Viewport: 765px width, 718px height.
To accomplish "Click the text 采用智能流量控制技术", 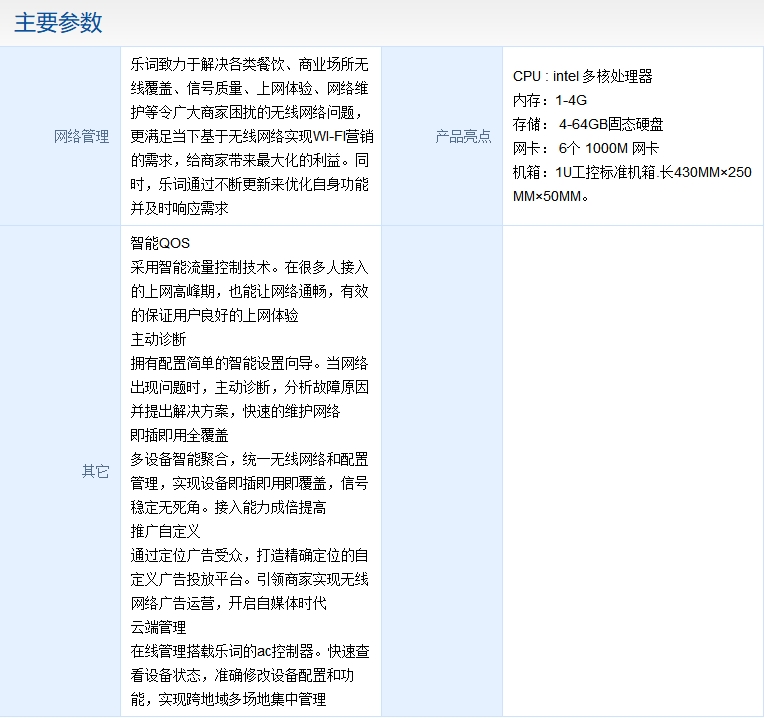I will [x=201, y=267].
